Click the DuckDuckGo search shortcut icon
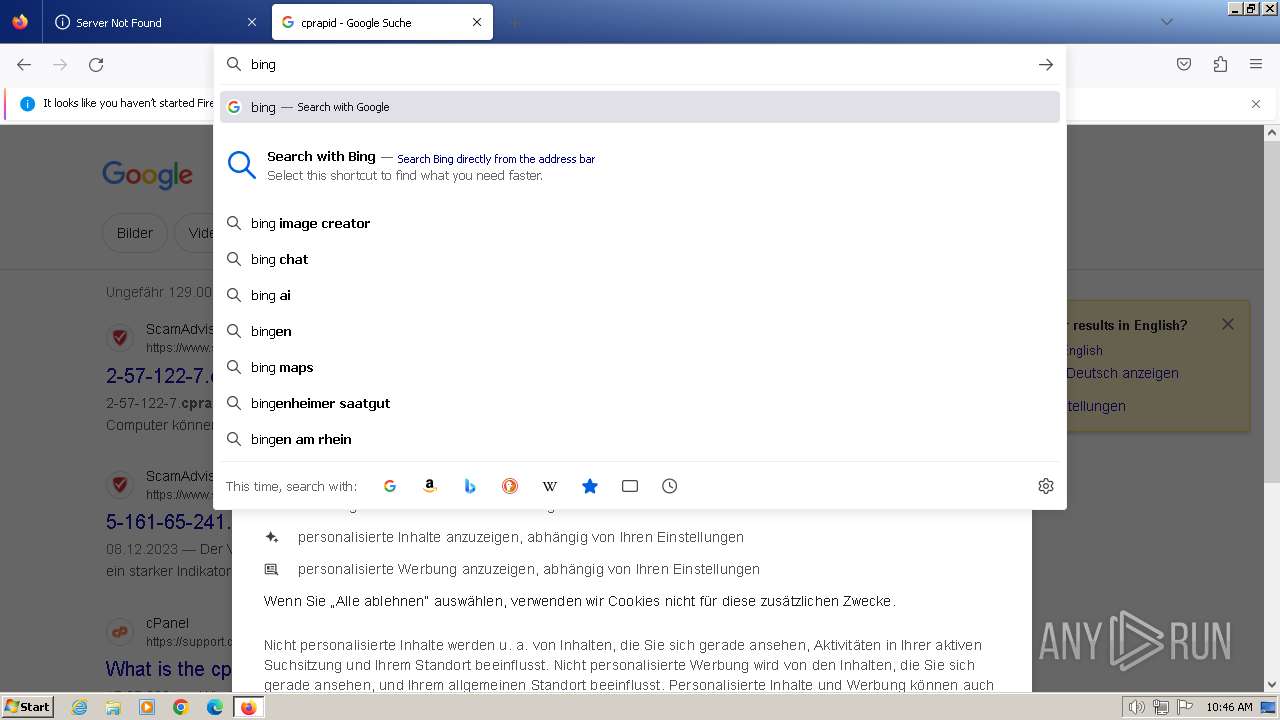Screen dimensions: 1280x720 tap(510, 486)
